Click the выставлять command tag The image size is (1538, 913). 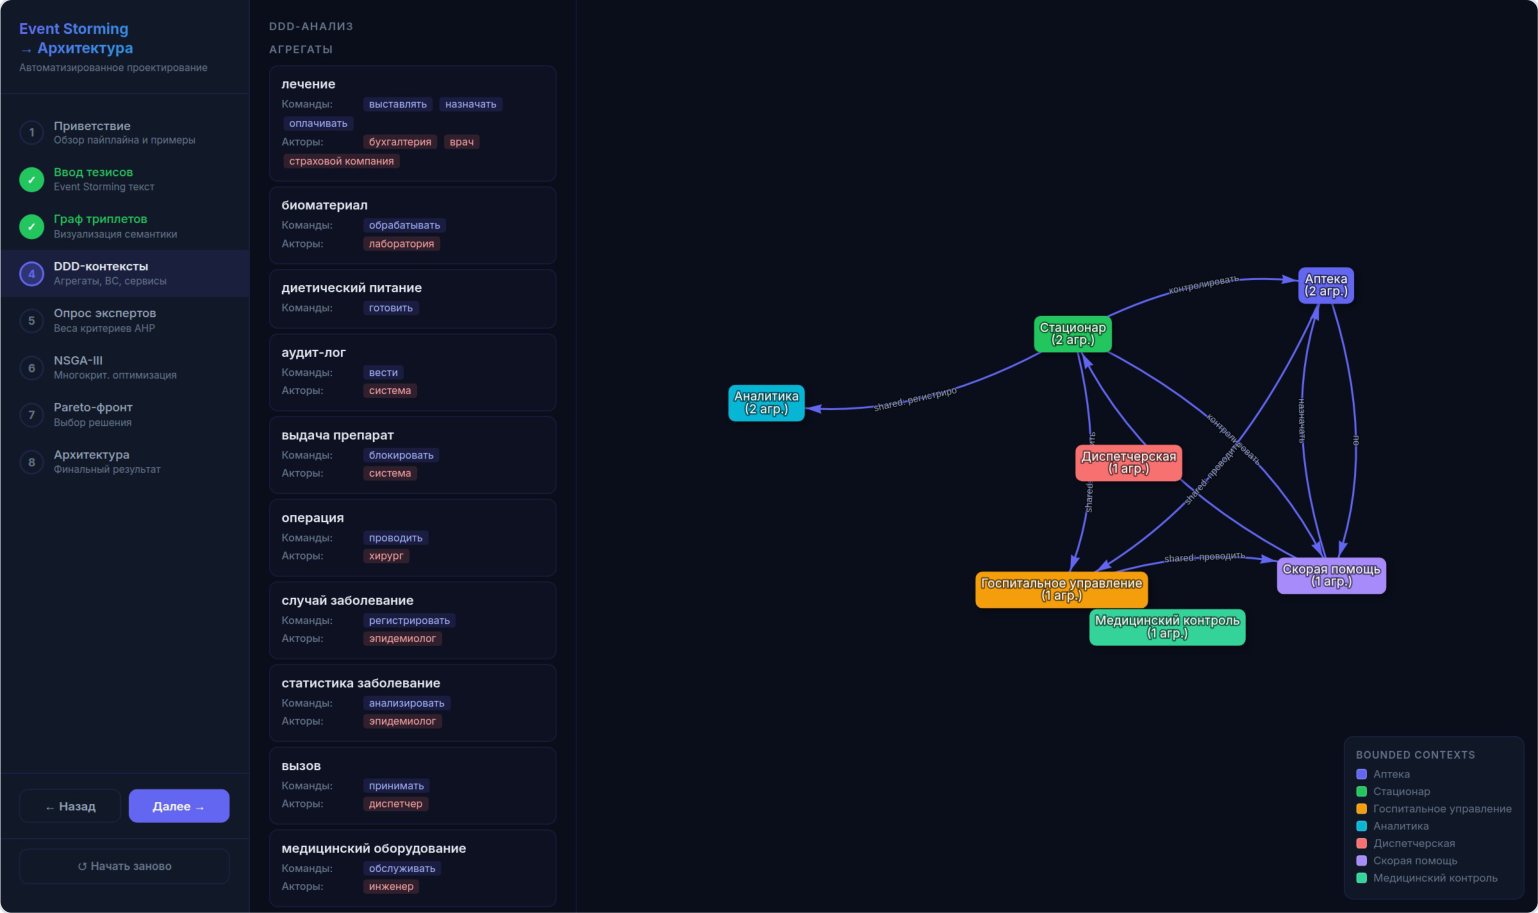pyautogui.click(x=397, y=104)
